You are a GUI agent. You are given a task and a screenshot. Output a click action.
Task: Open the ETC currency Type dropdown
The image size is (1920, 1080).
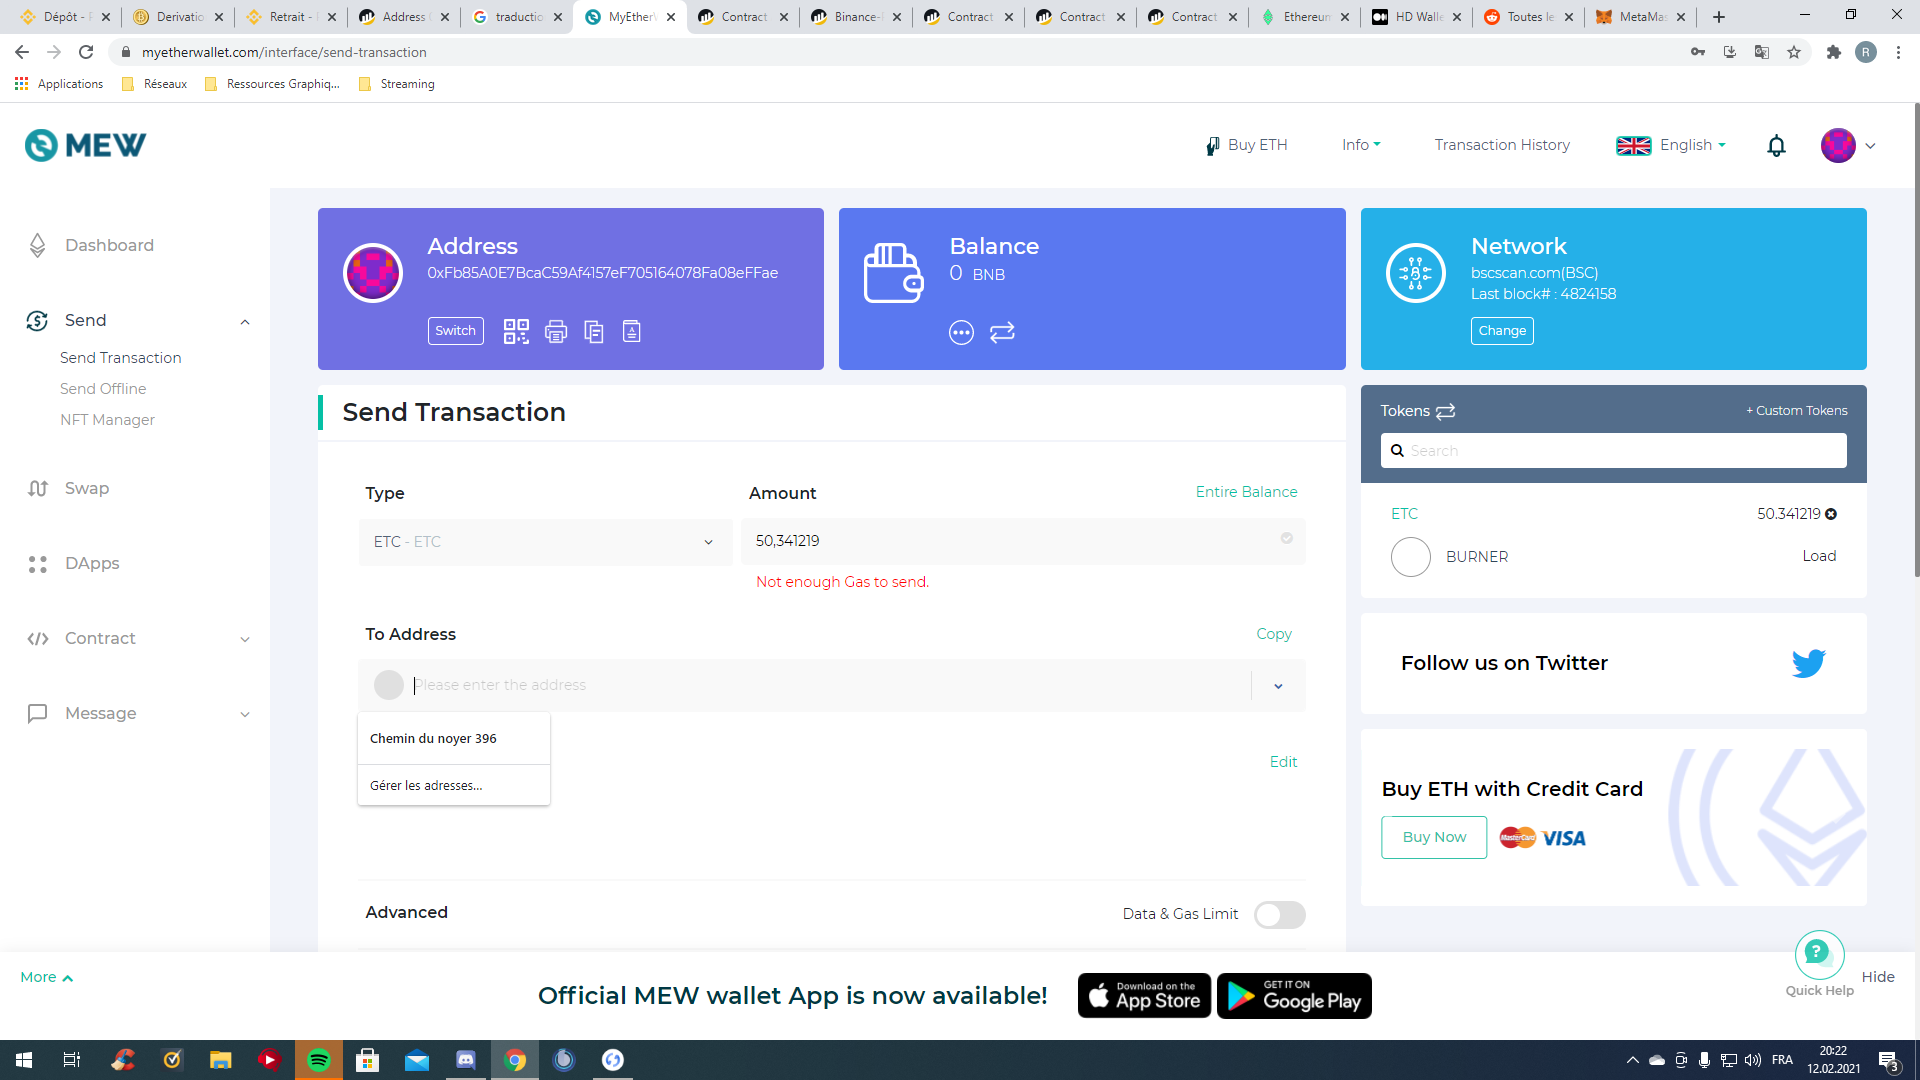tap(545, 542)
